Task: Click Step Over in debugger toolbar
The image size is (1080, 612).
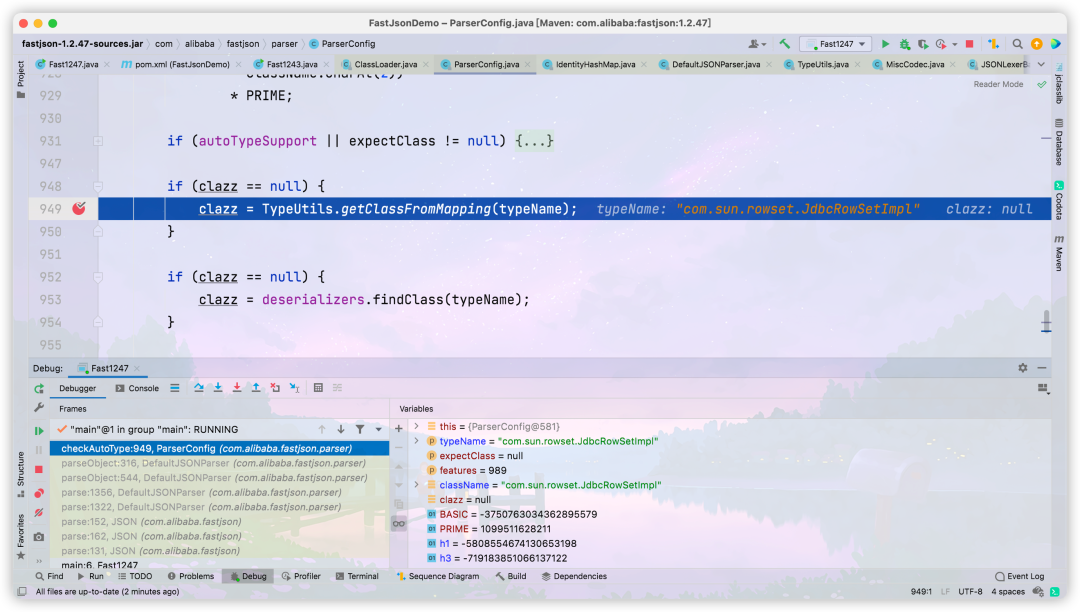Action: [x=198, y=388]
